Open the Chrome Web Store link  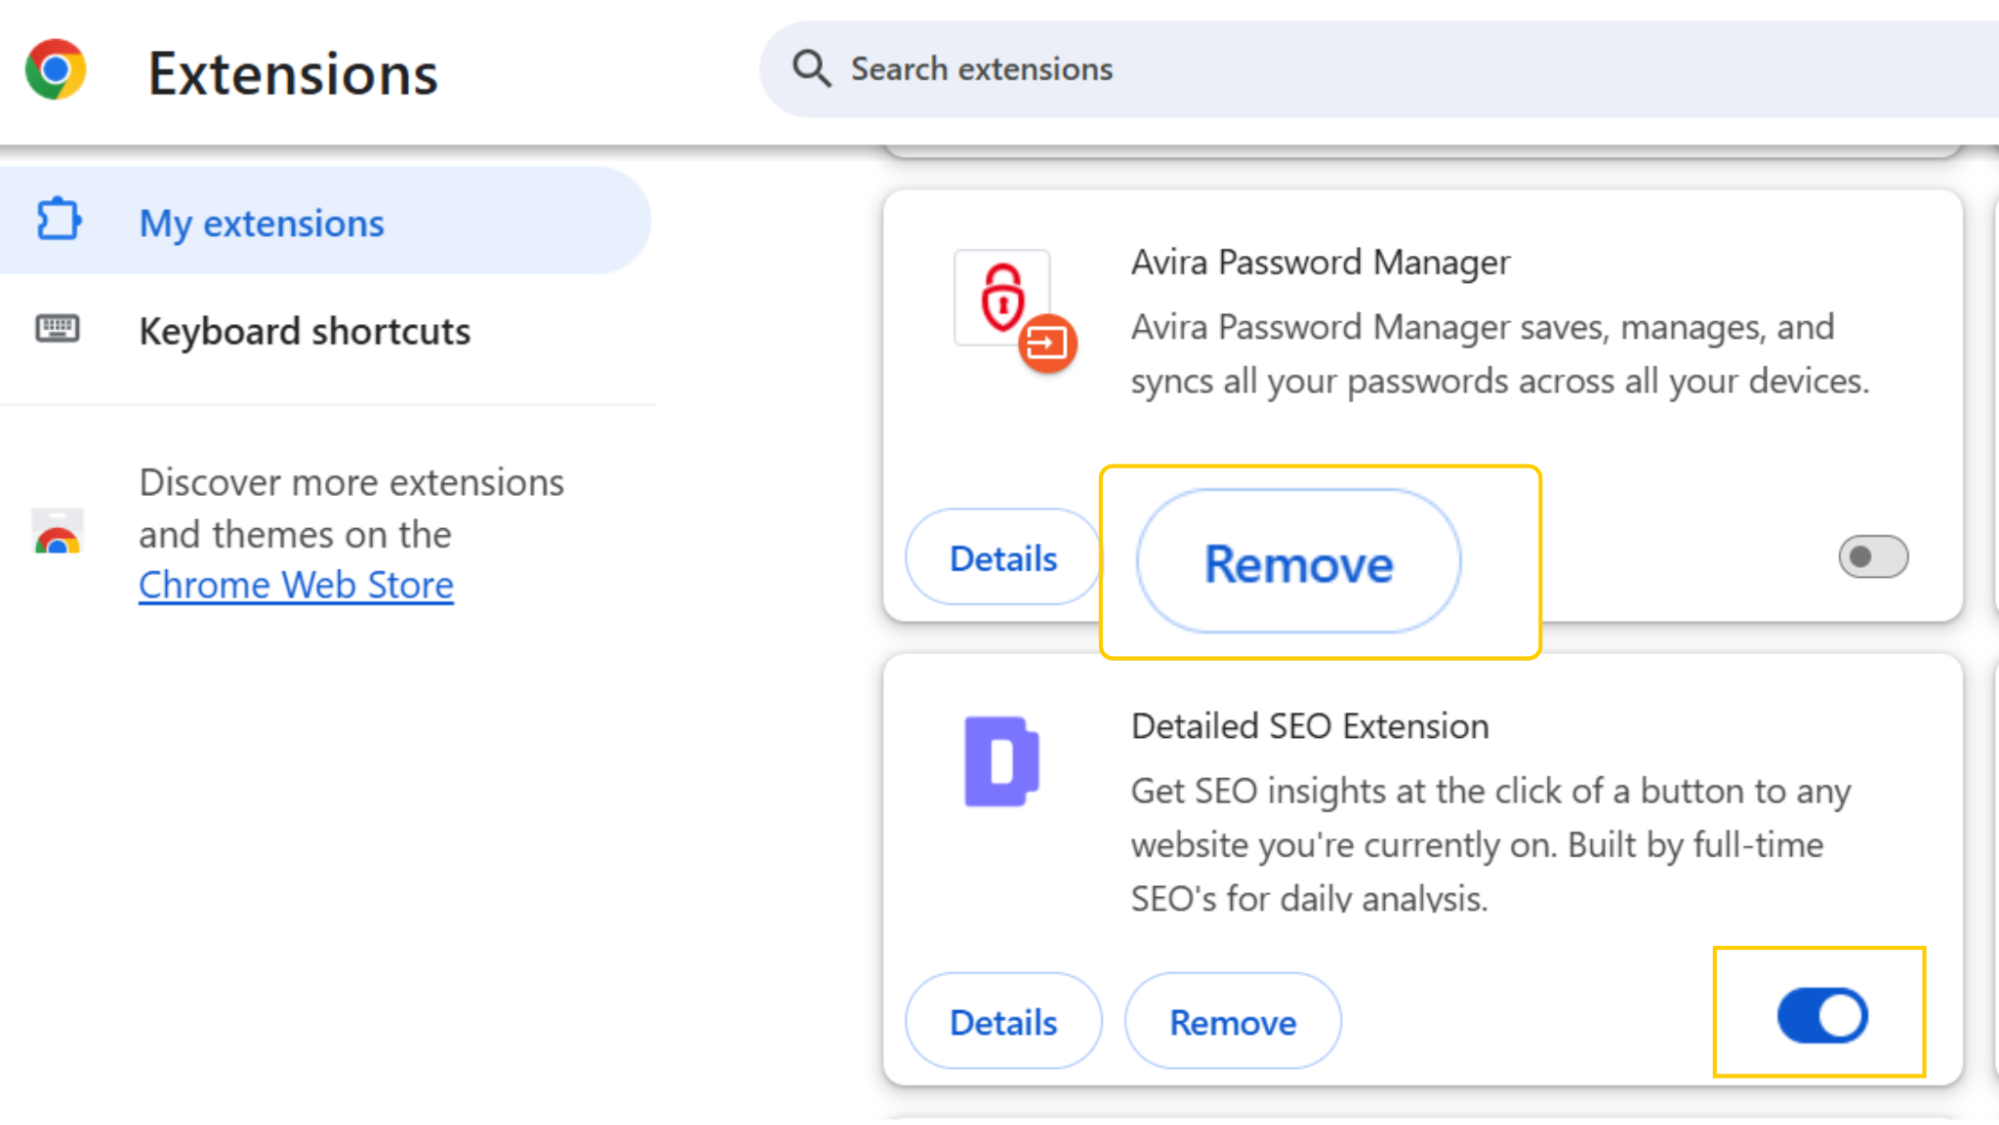click(295, 584)
